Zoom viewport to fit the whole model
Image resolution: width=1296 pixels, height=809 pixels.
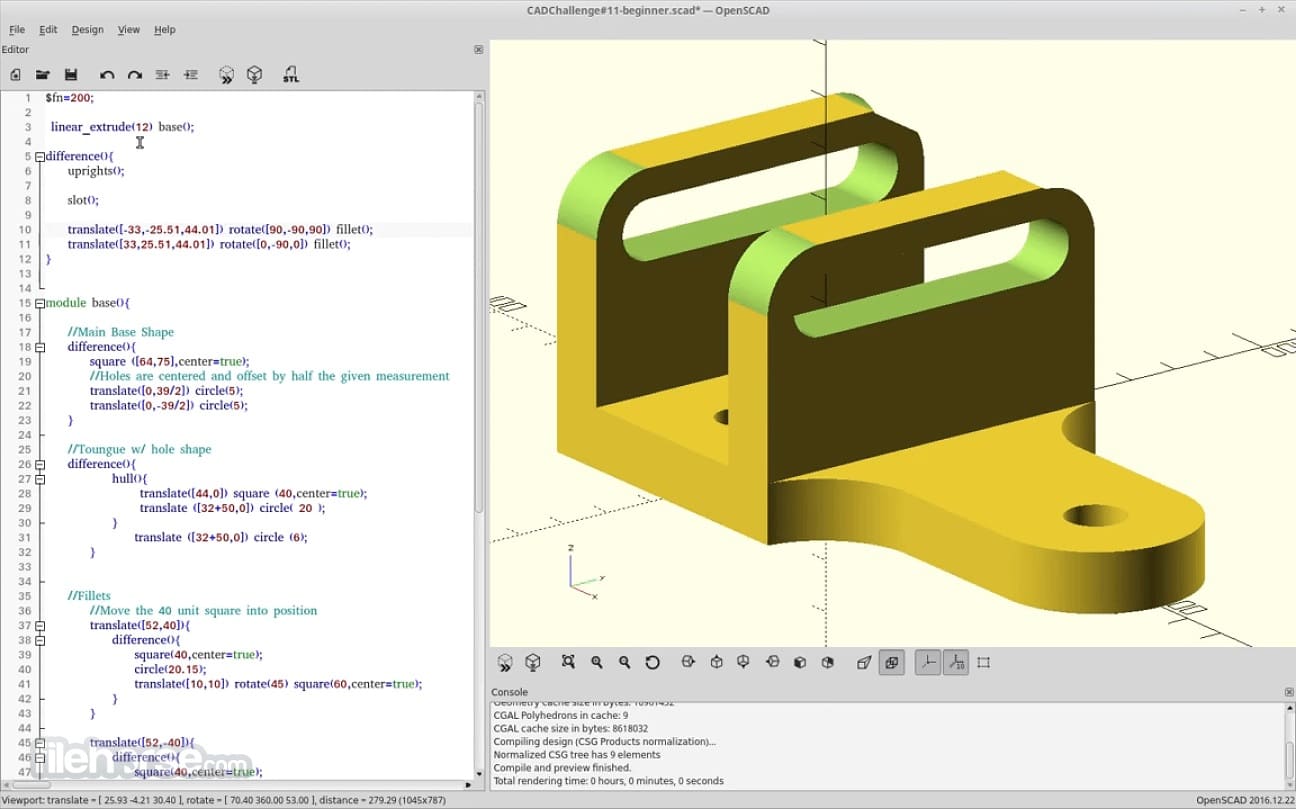point(569,662)
